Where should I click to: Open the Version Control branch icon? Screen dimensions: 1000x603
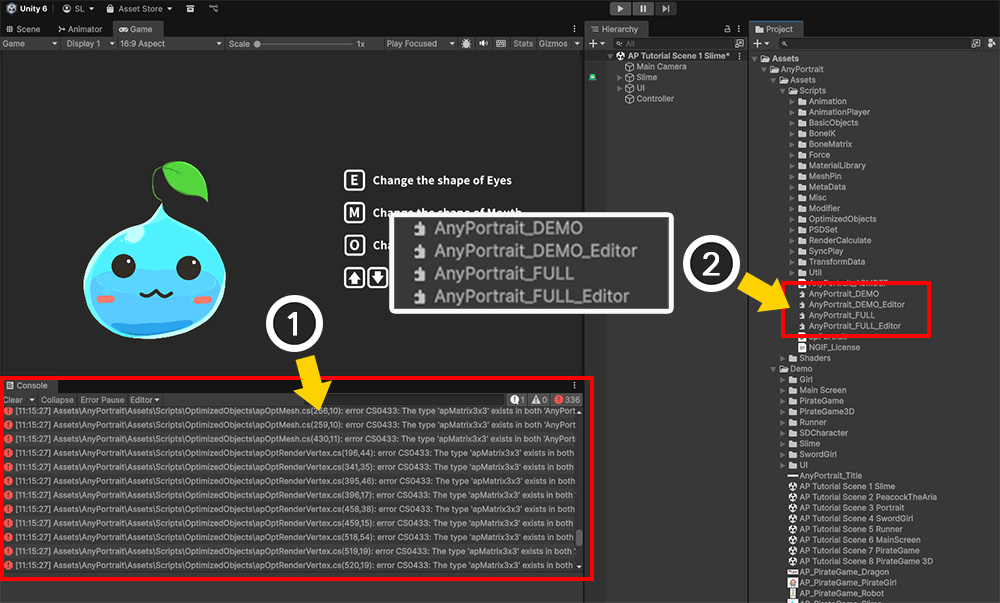[x=214, y=9]
